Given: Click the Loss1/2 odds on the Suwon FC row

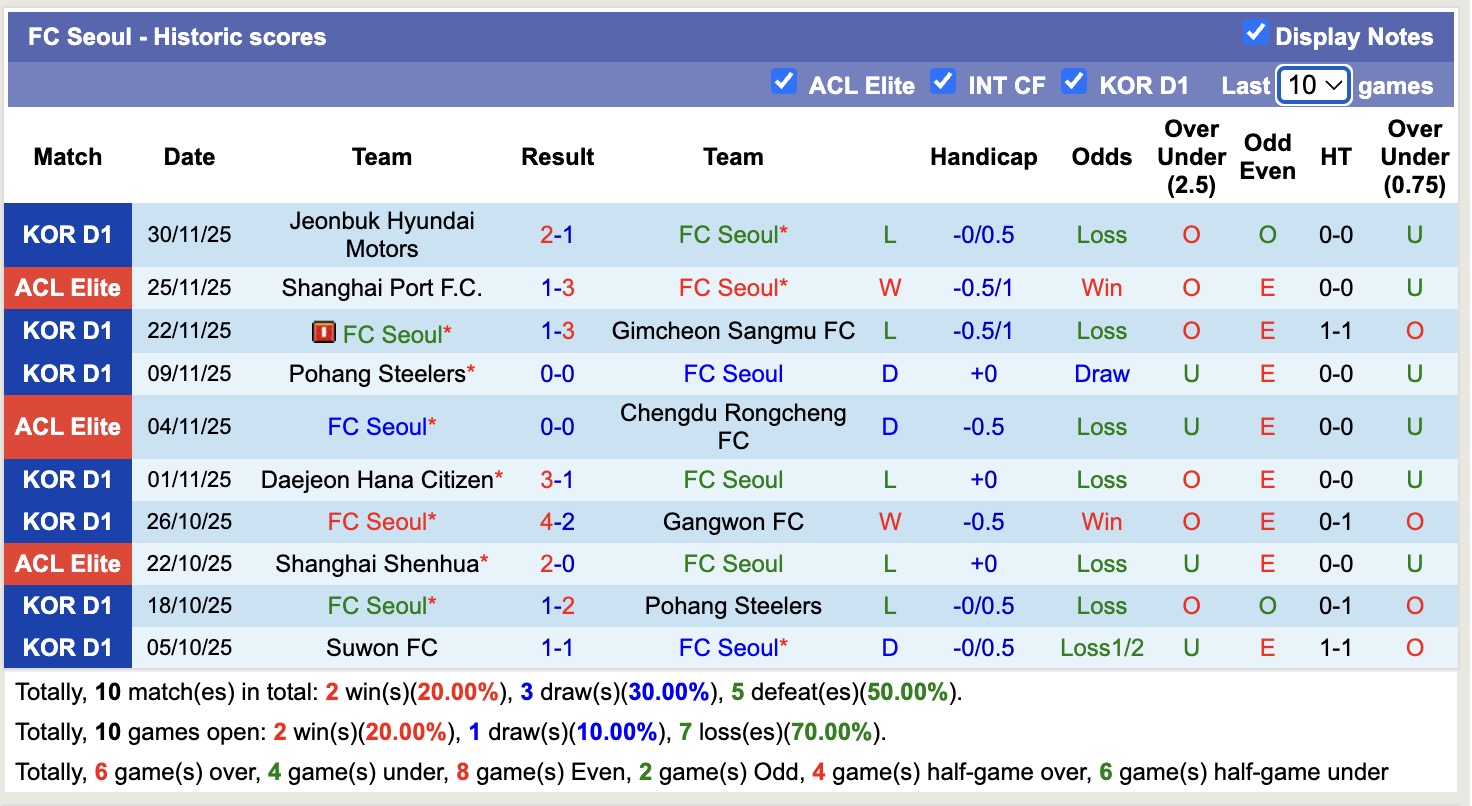Looking at the screenshot, I should point(1101,647).
